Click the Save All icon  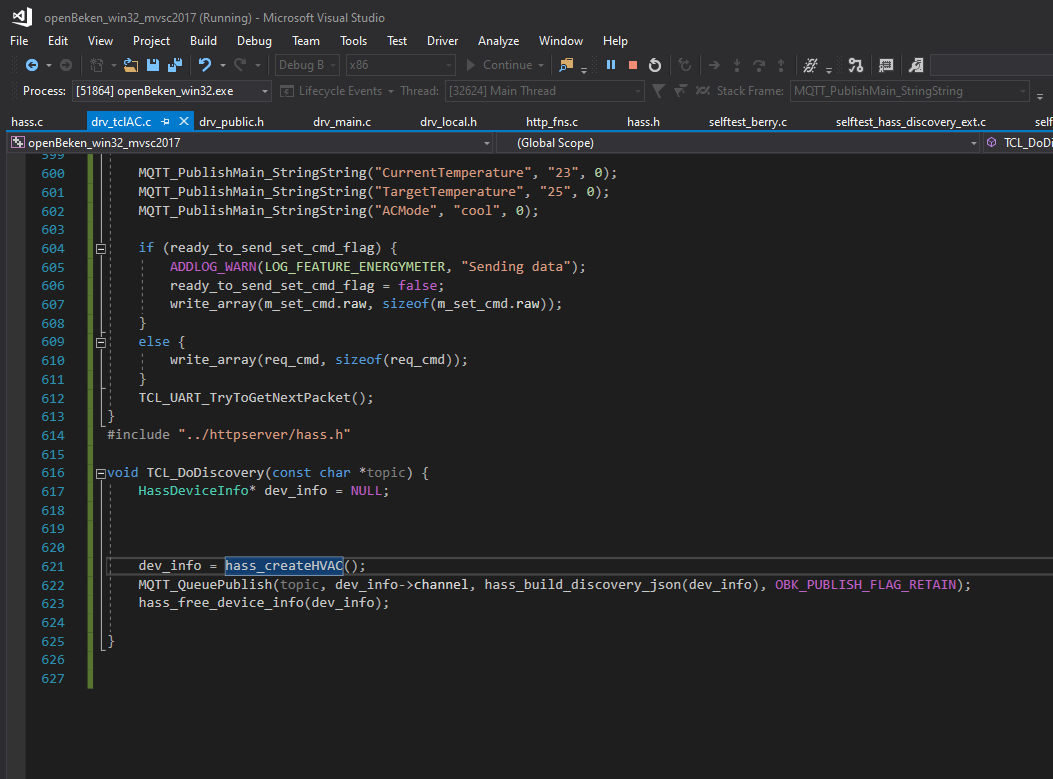click(173, 65)
